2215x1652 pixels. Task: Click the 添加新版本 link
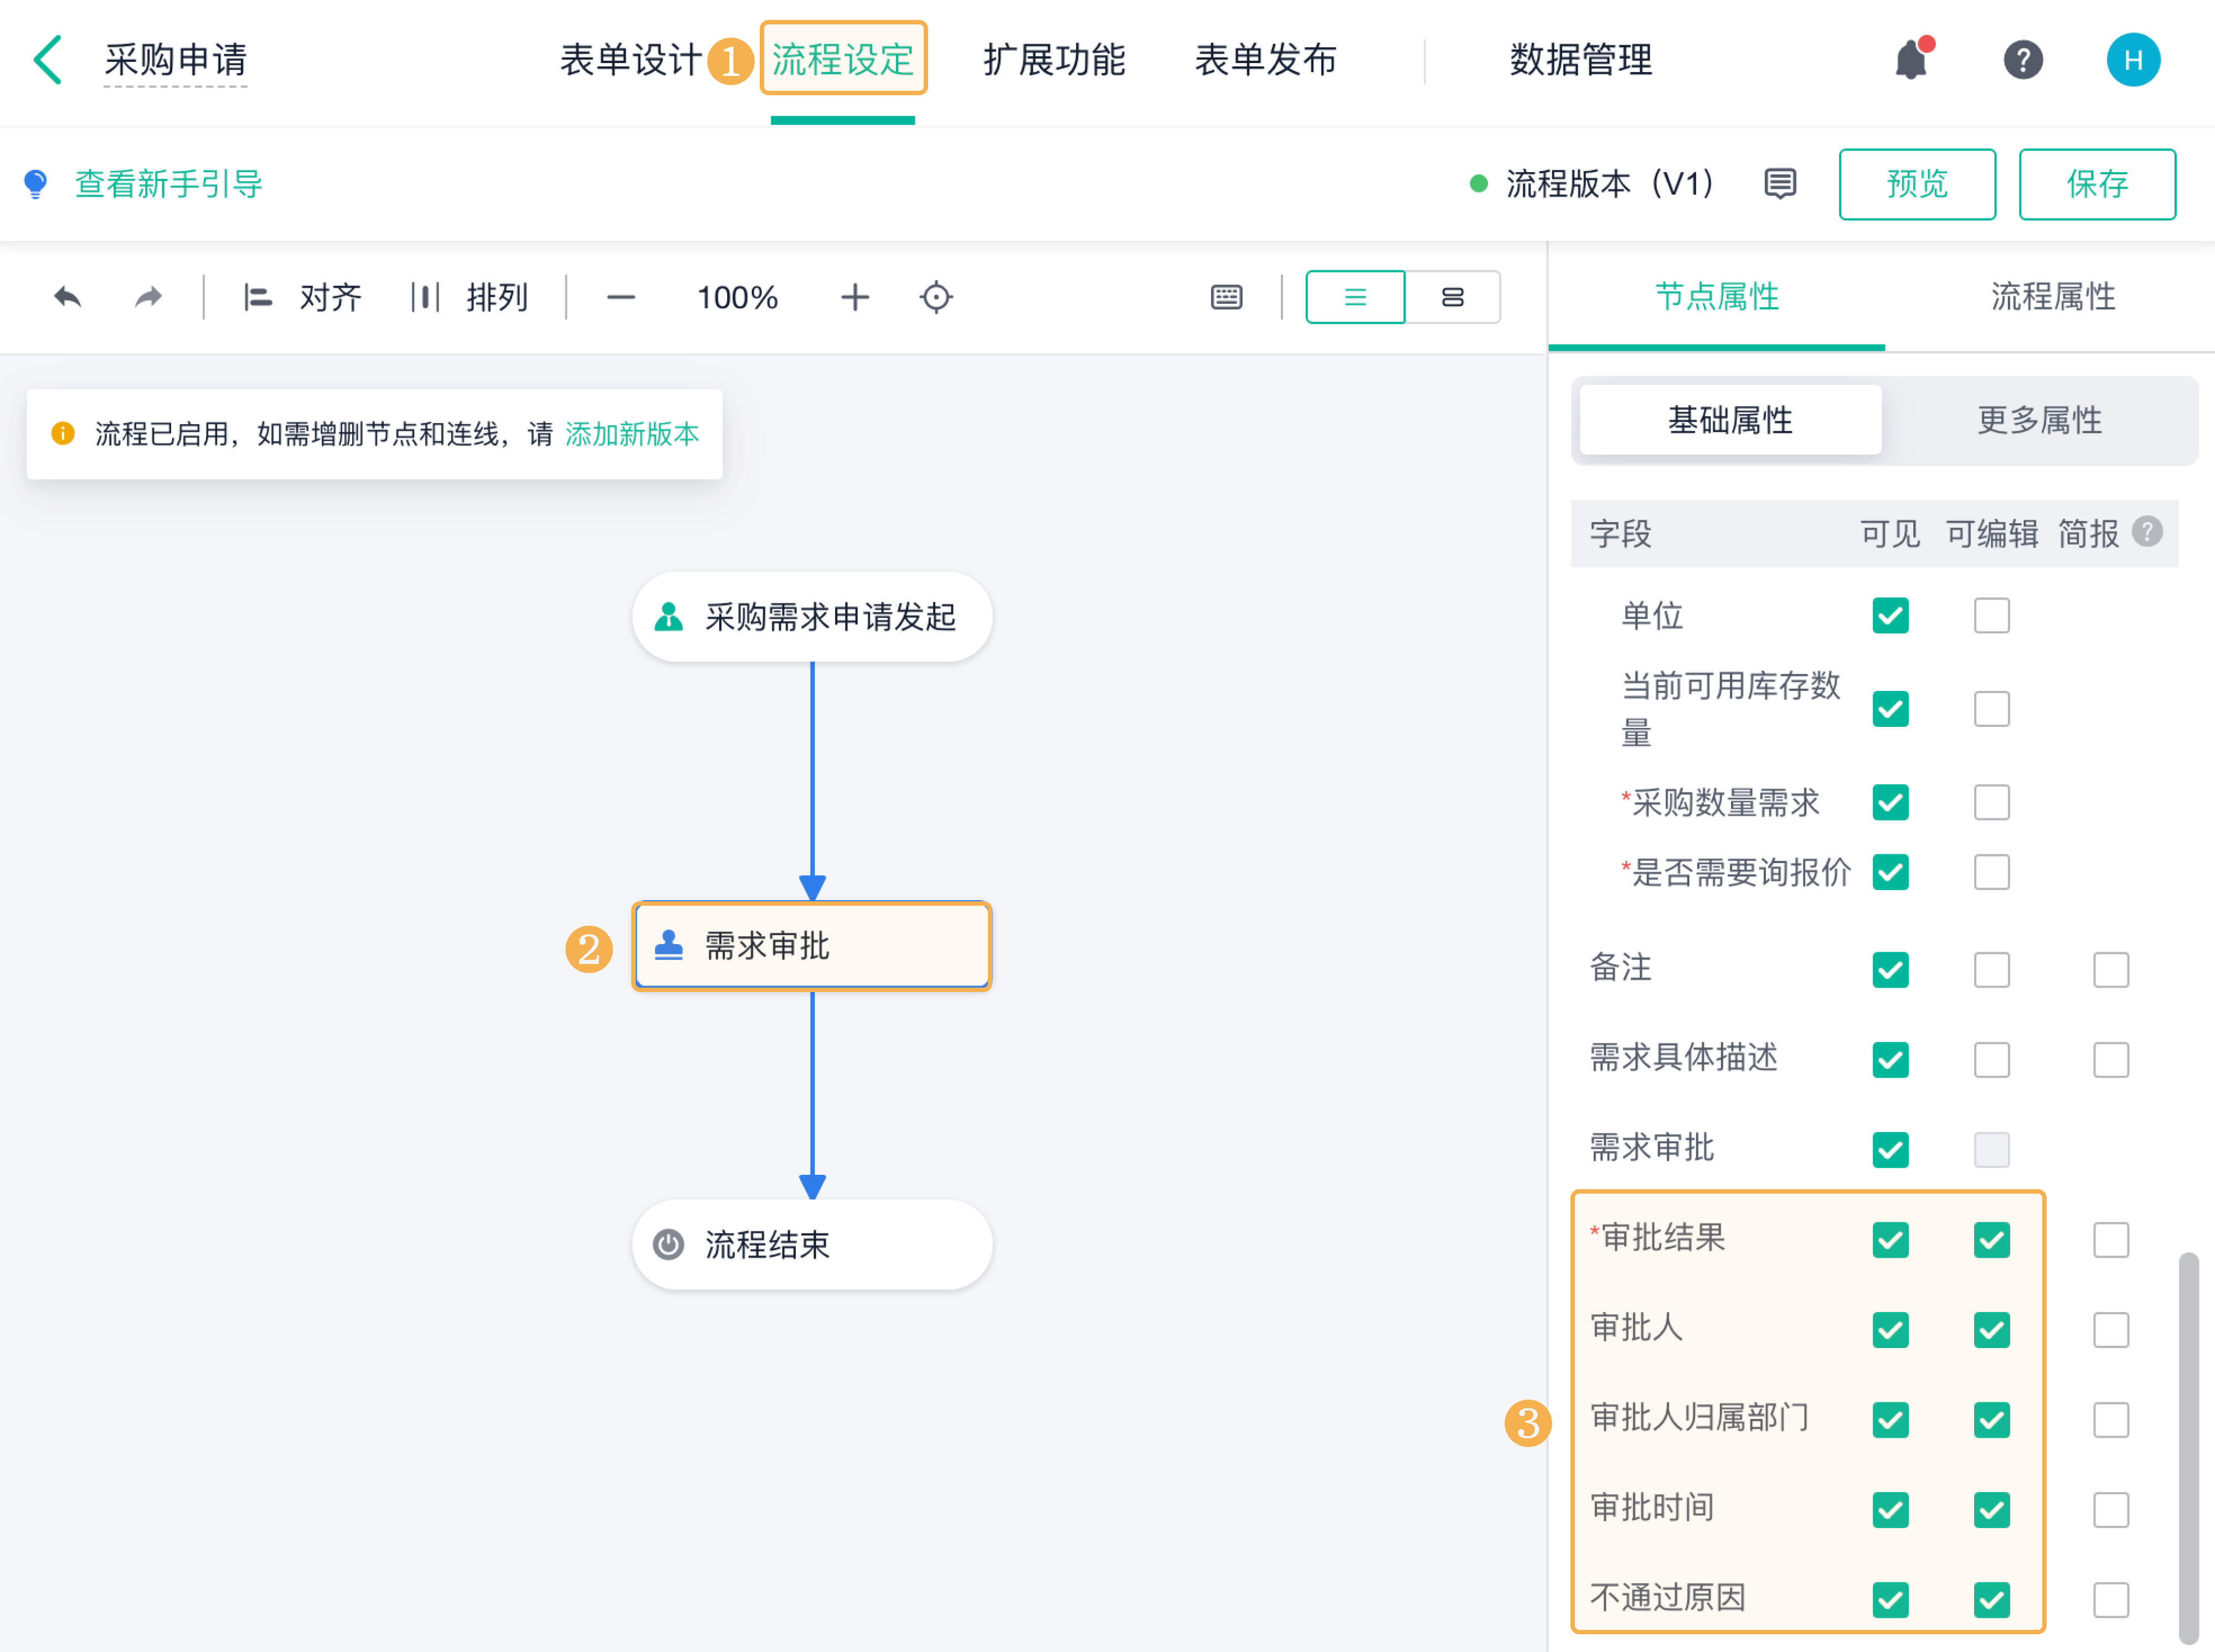tap(632, 434)
